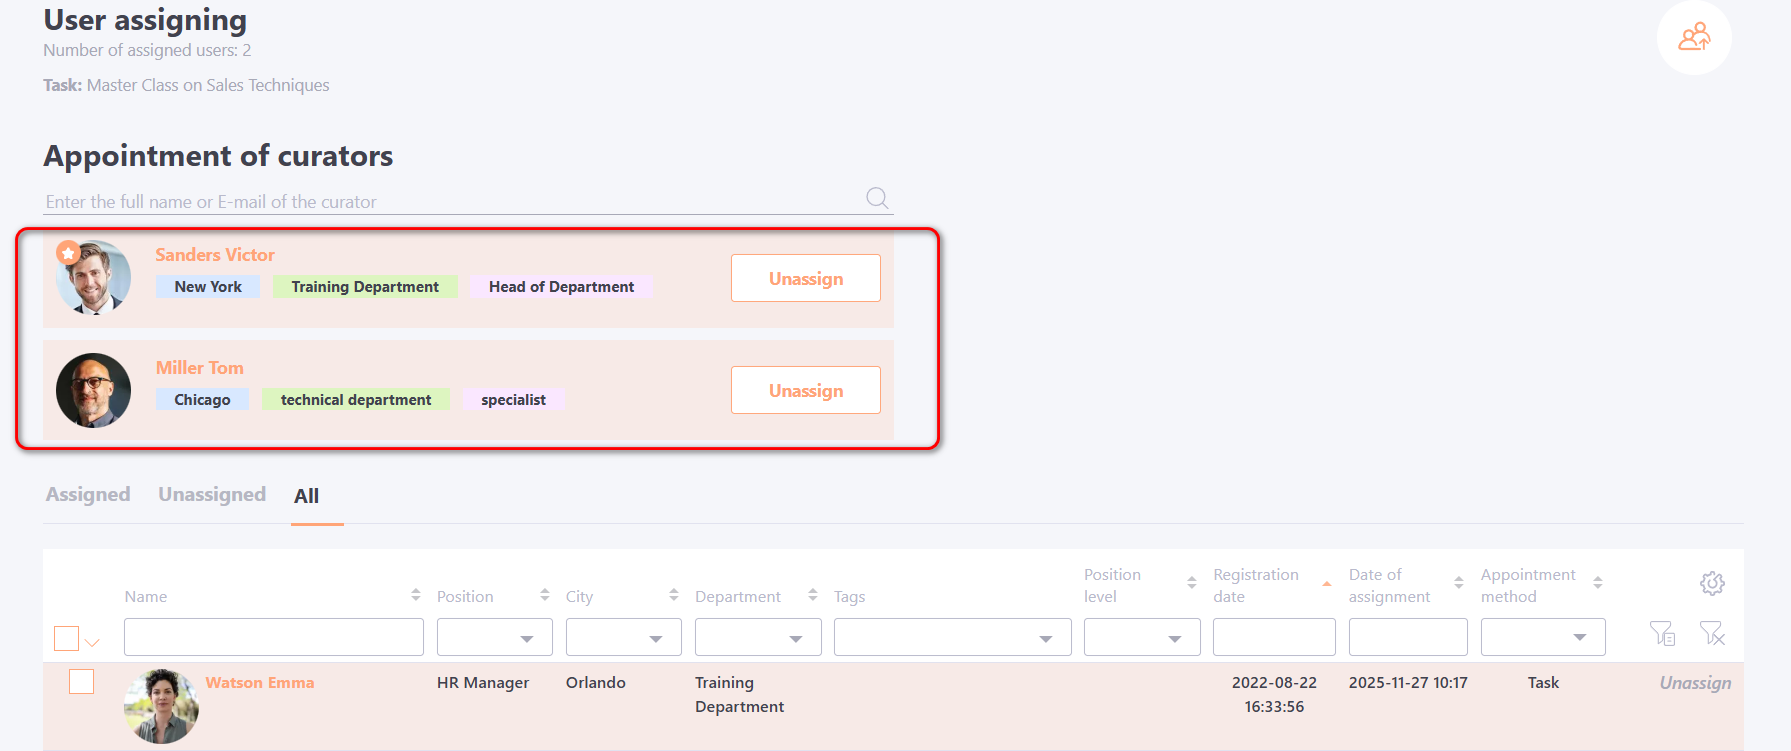The width and height of the screenshot is (1791, 751).
Task: Sort by Date of assignment arrows
Action: 1459,583
